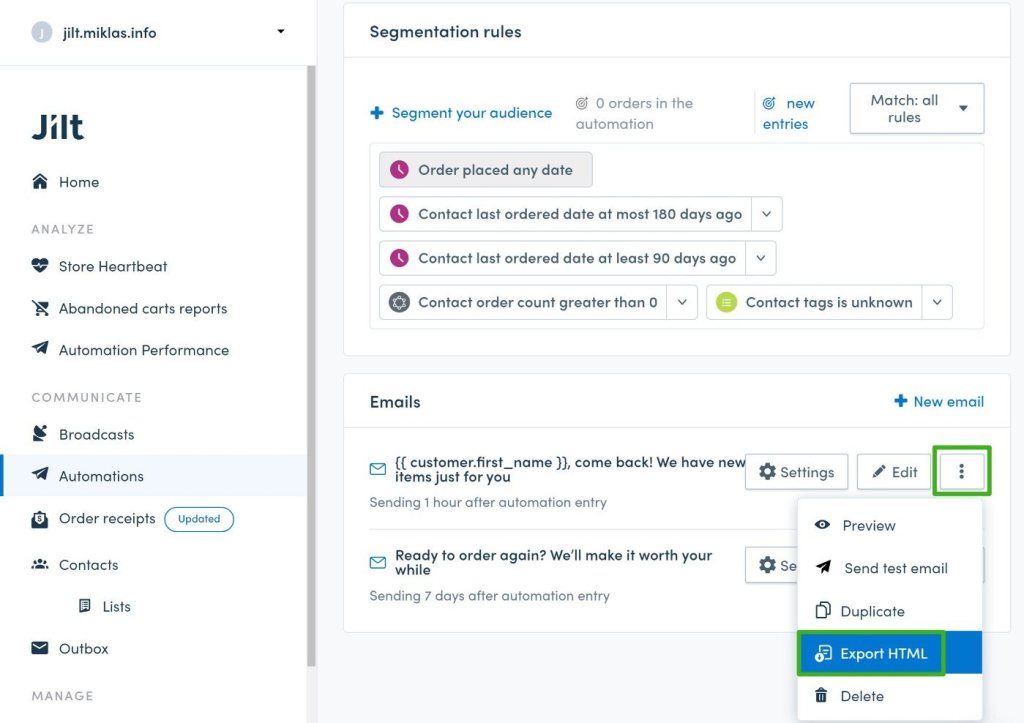Click the New email link

[938, 401]
